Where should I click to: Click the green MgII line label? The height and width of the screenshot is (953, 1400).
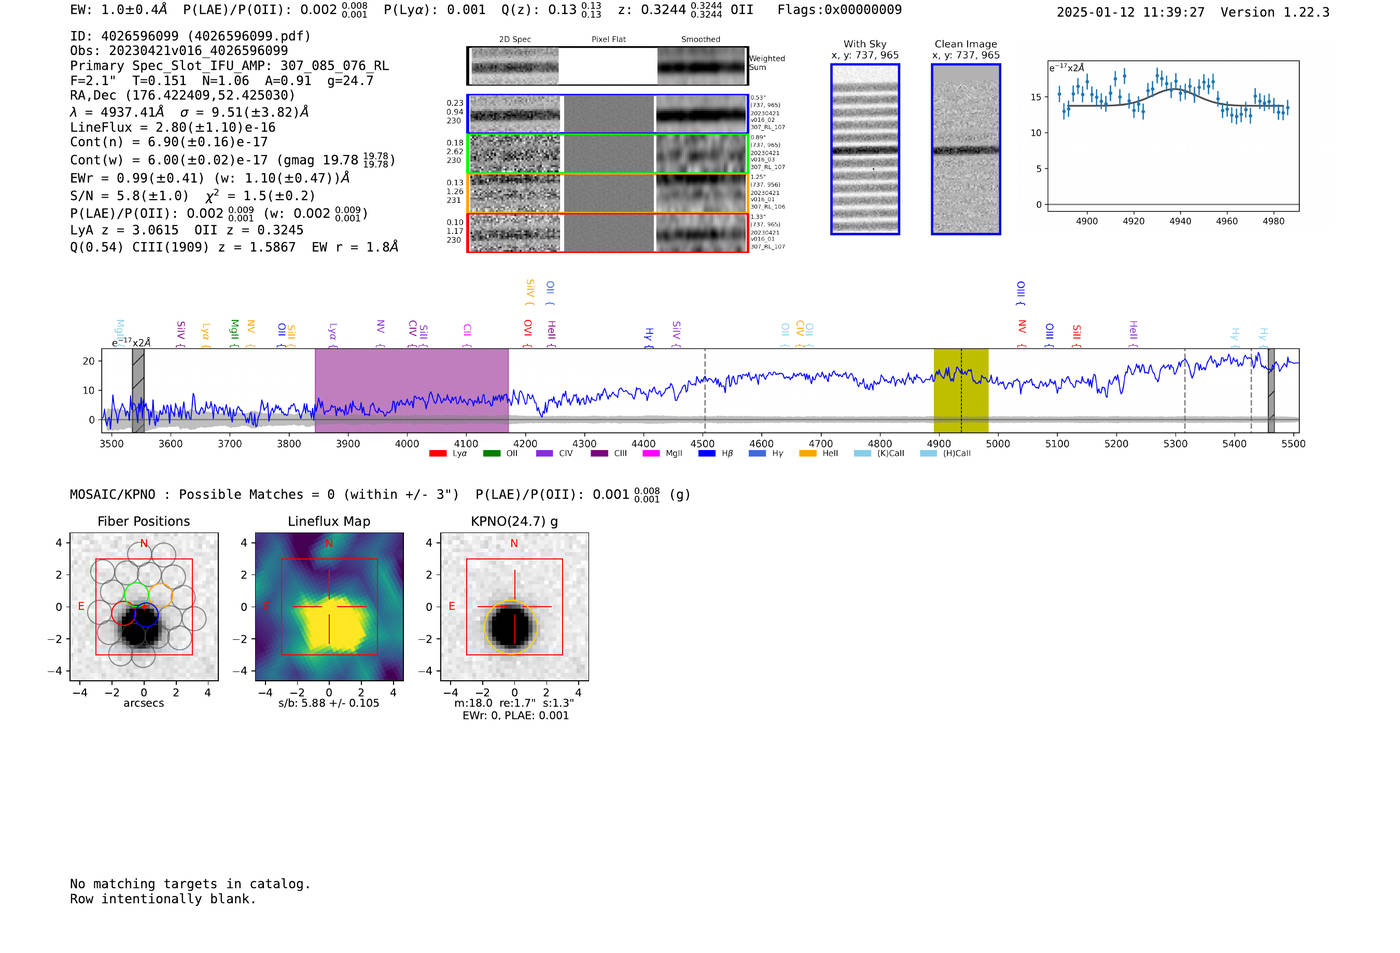point(235,331)
